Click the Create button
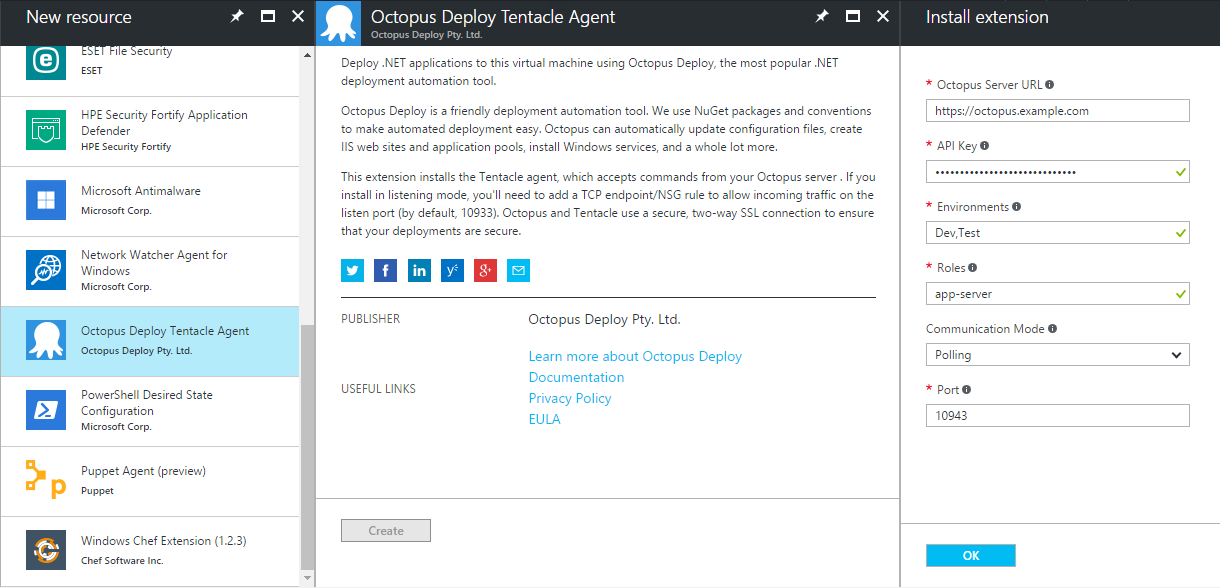 point(385,530)
